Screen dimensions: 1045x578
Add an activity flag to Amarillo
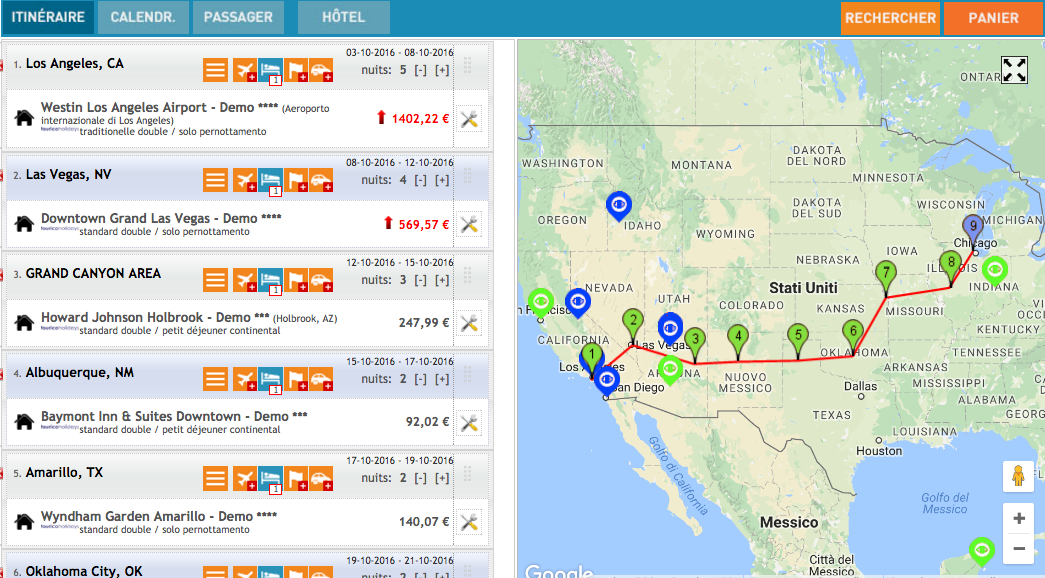tap(296, 478)
